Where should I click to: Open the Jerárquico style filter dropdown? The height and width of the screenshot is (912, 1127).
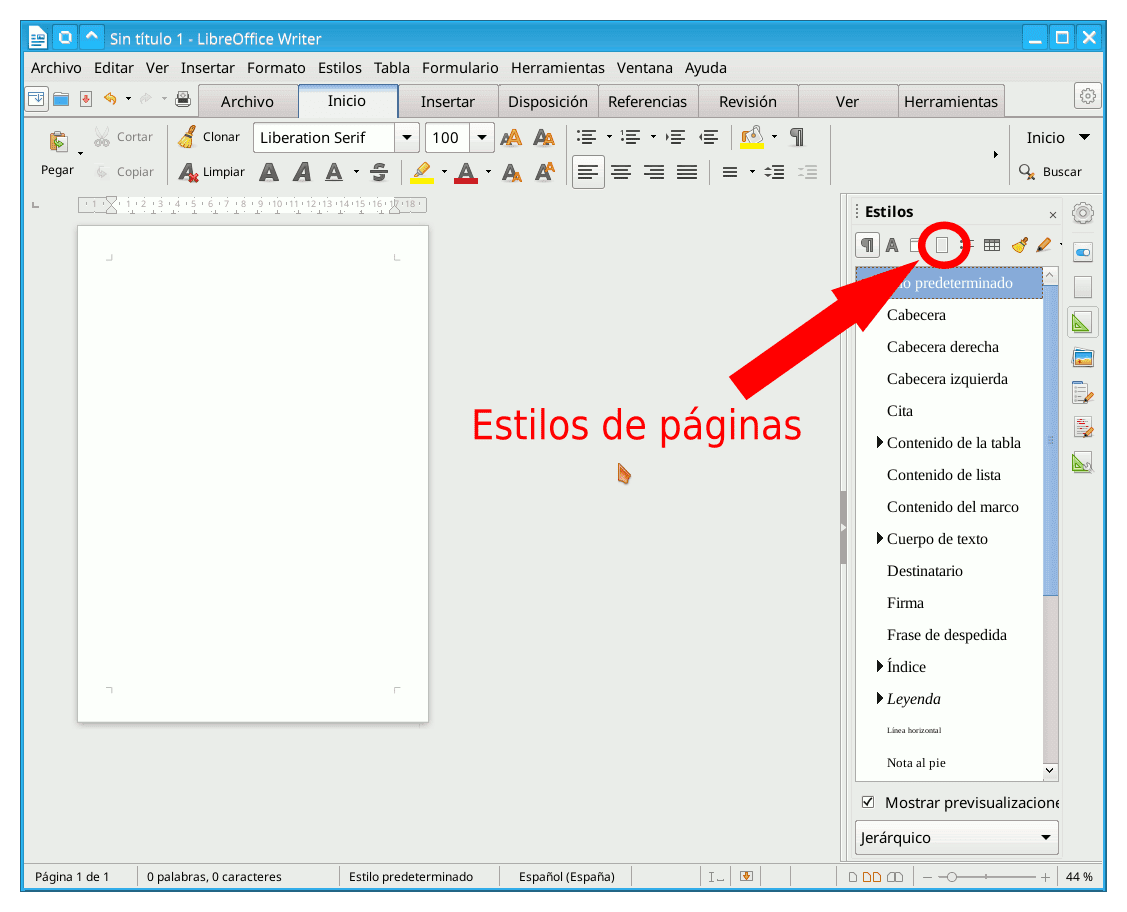pos(955,837)
